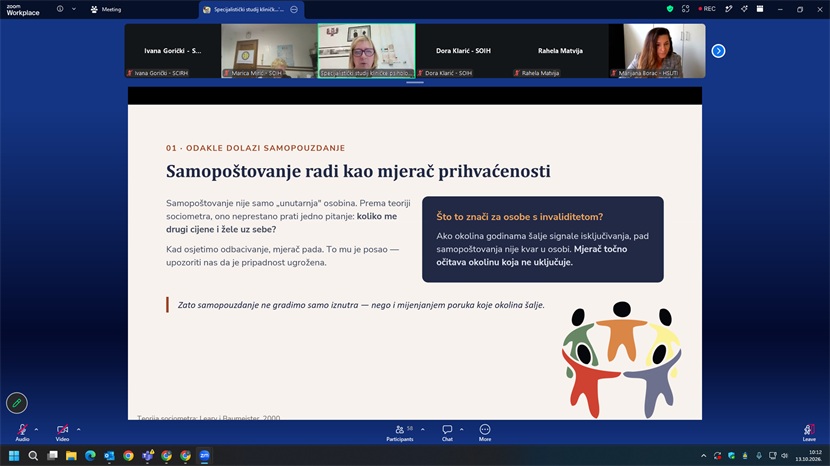This screenshot has width=830, height=466.
Task: Select Ivana Gorički participant tile
Action: pos(173,51)
